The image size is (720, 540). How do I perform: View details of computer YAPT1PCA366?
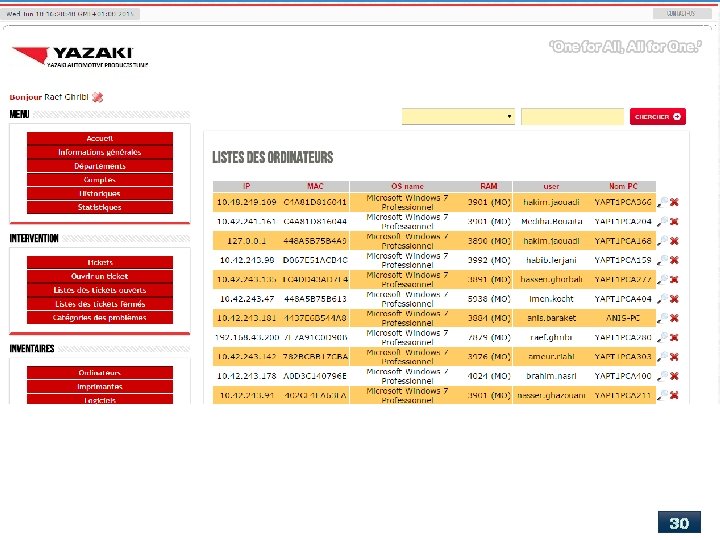[x=663, y=202]
